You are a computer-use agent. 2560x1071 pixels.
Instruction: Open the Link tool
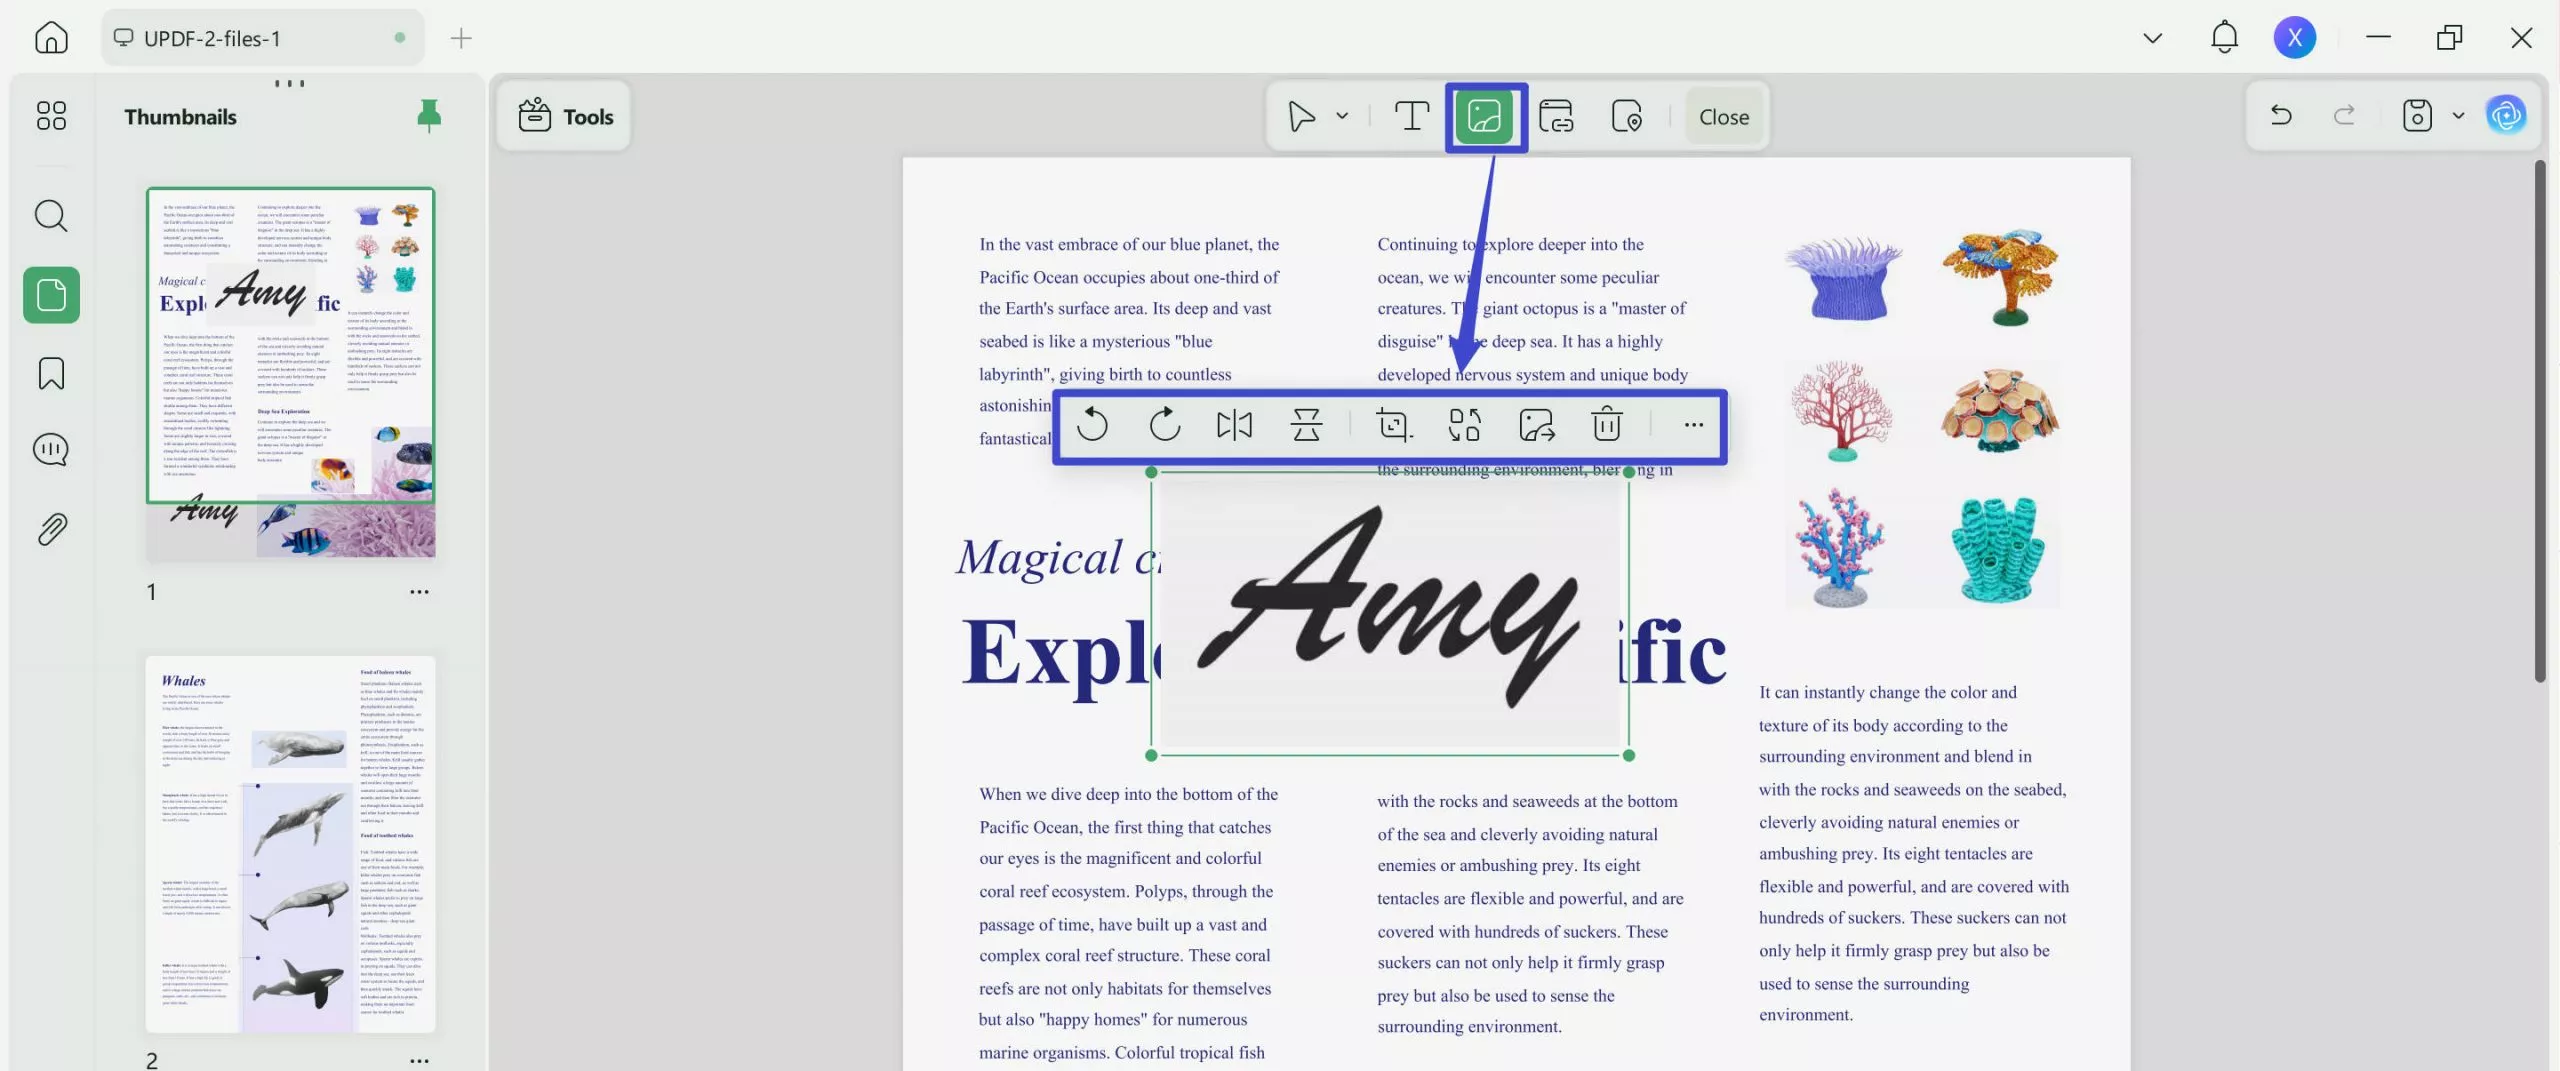pos(1557,116)
